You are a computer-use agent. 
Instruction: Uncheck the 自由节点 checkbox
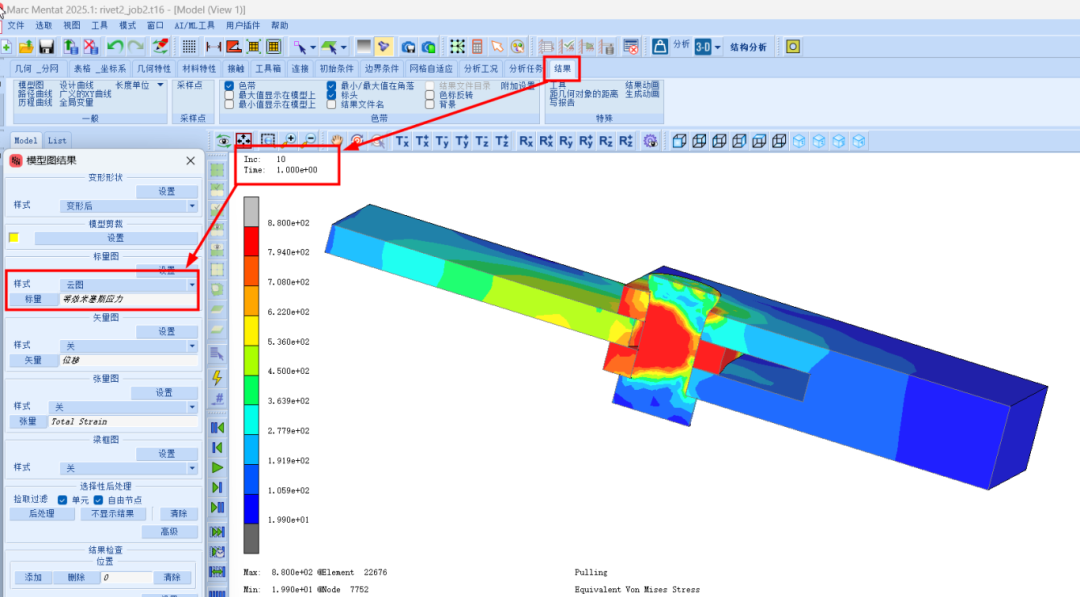click(100, 499)
